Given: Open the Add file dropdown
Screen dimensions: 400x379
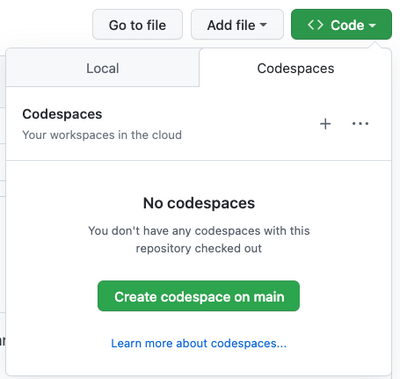Looking at the screenshot, I should (x=237, y=25).
